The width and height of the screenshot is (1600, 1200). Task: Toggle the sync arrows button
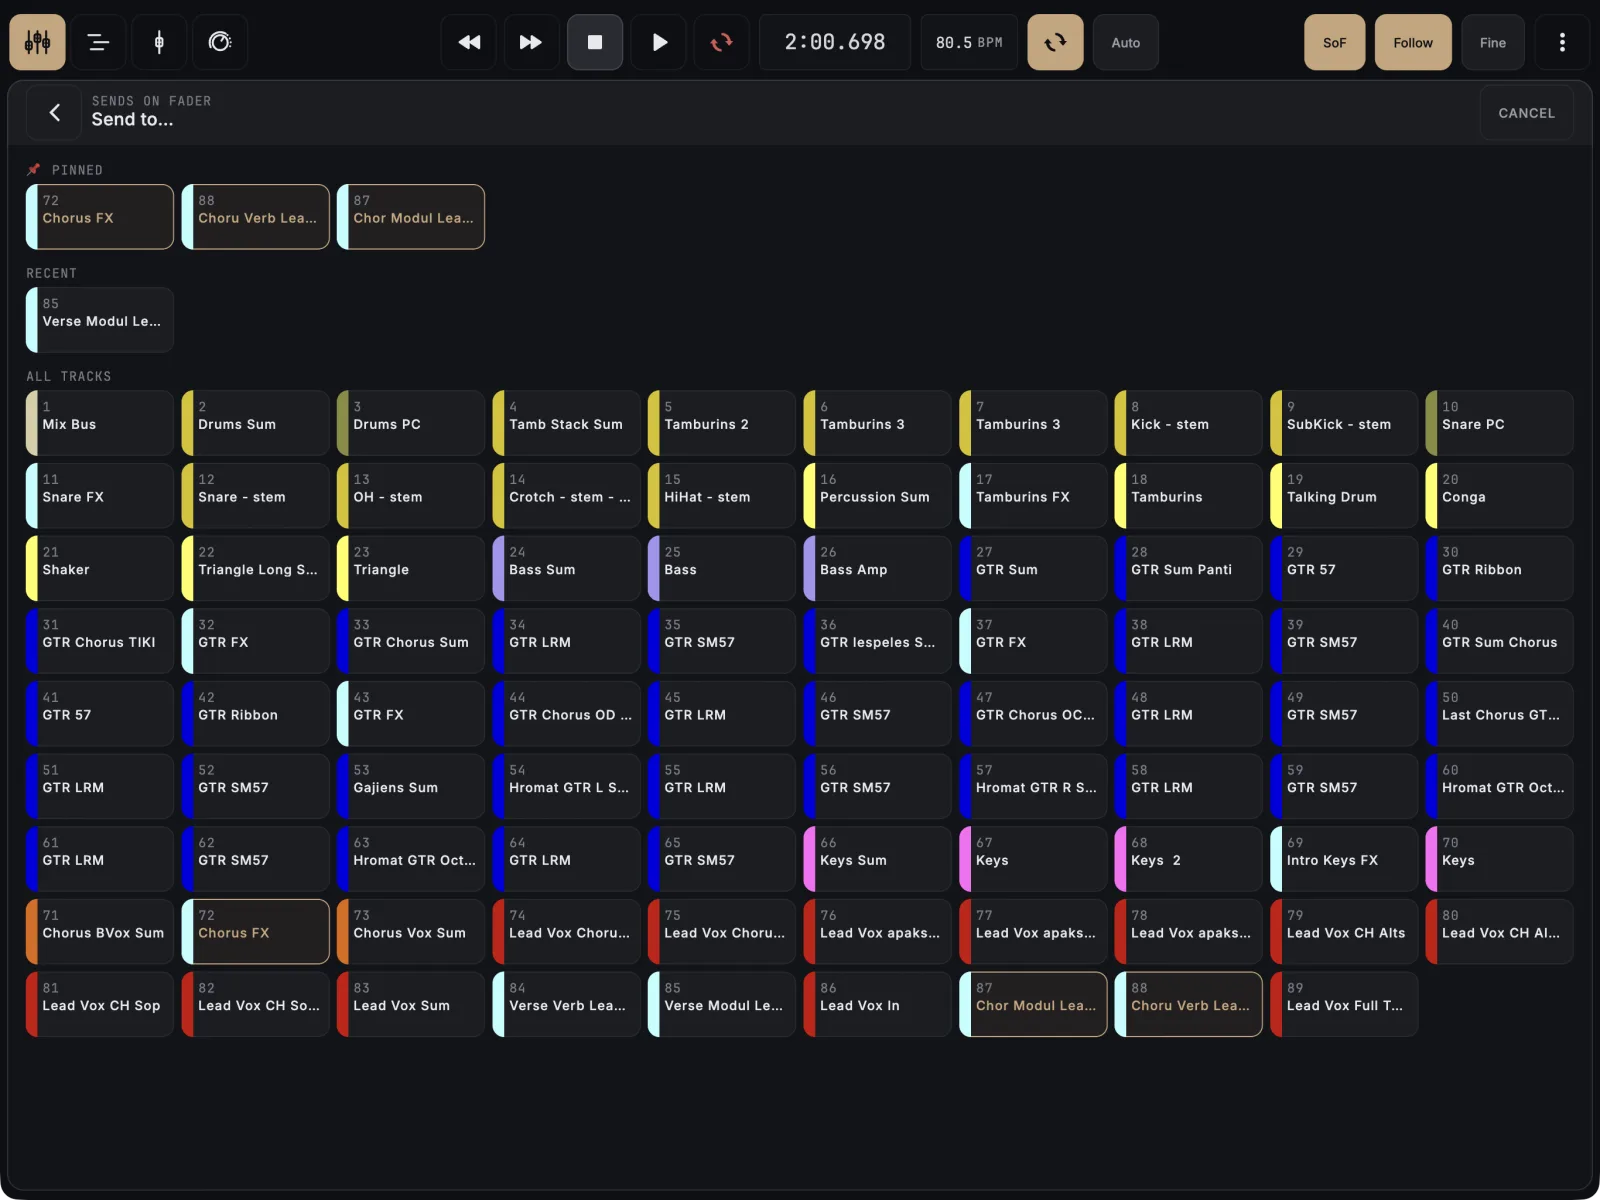[x=1055, y=42]
